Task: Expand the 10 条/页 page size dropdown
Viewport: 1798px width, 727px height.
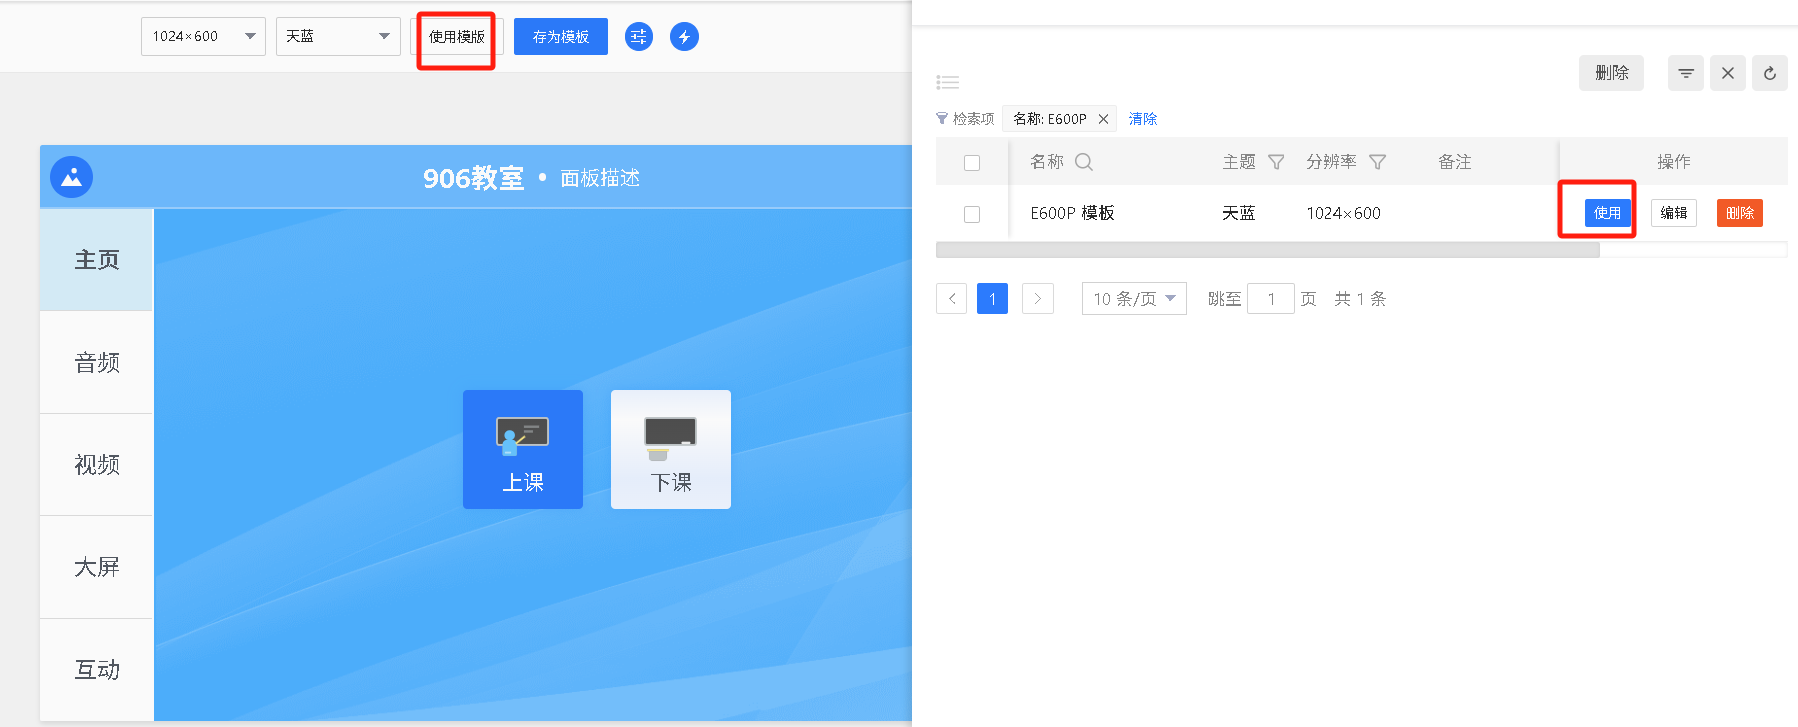Action: (x=1133, y=299)
